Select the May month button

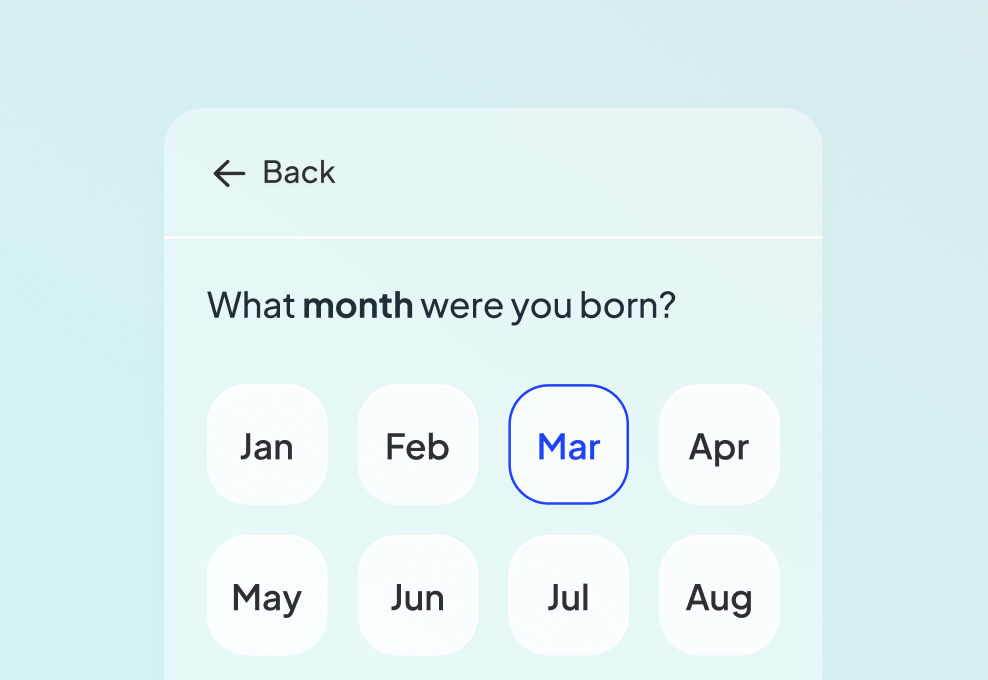click(x=267, y=596)
